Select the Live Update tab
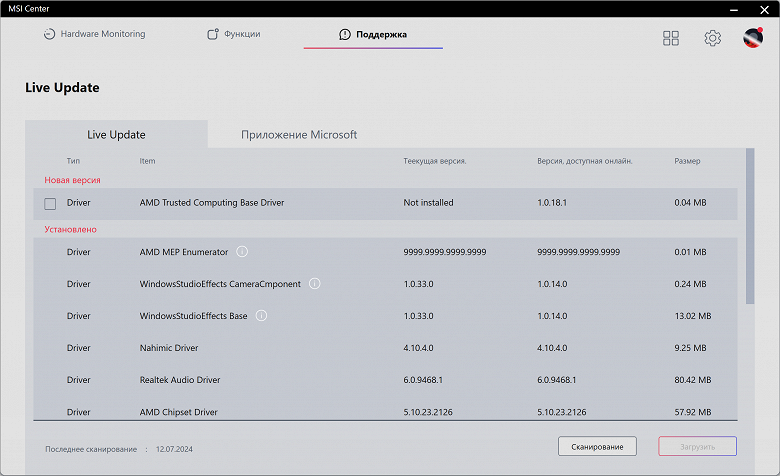Image resolution: width=780 pixels, height=476 pixels. (116, 135)
